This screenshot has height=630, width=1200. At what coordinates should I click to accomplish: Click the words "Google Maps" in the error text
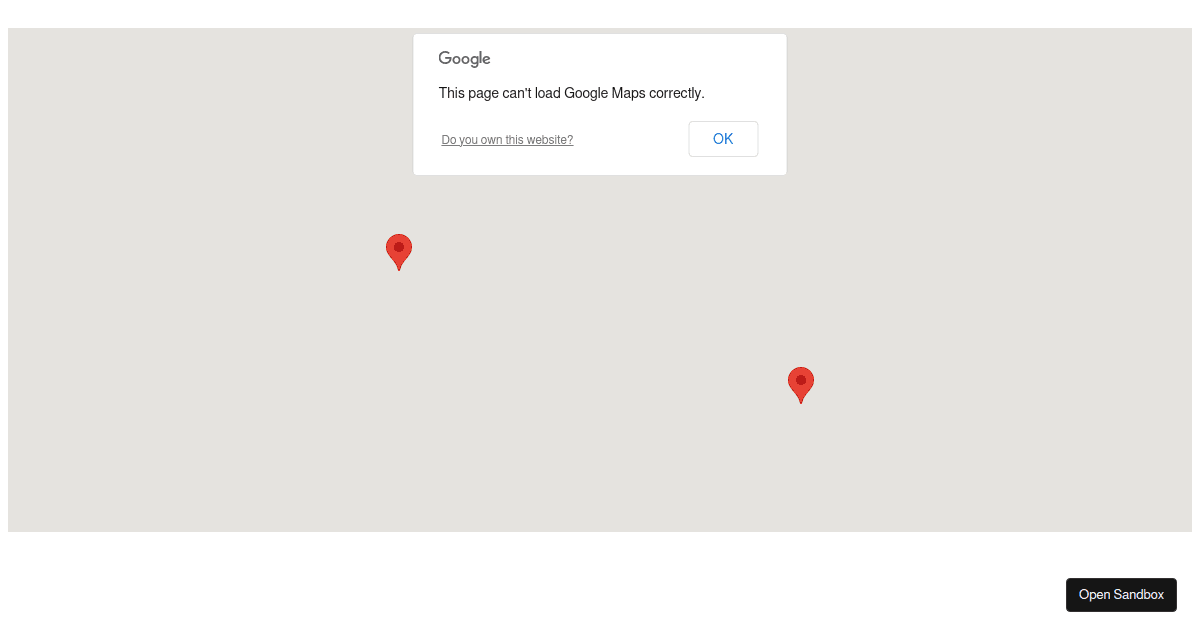tap(604, 93)
